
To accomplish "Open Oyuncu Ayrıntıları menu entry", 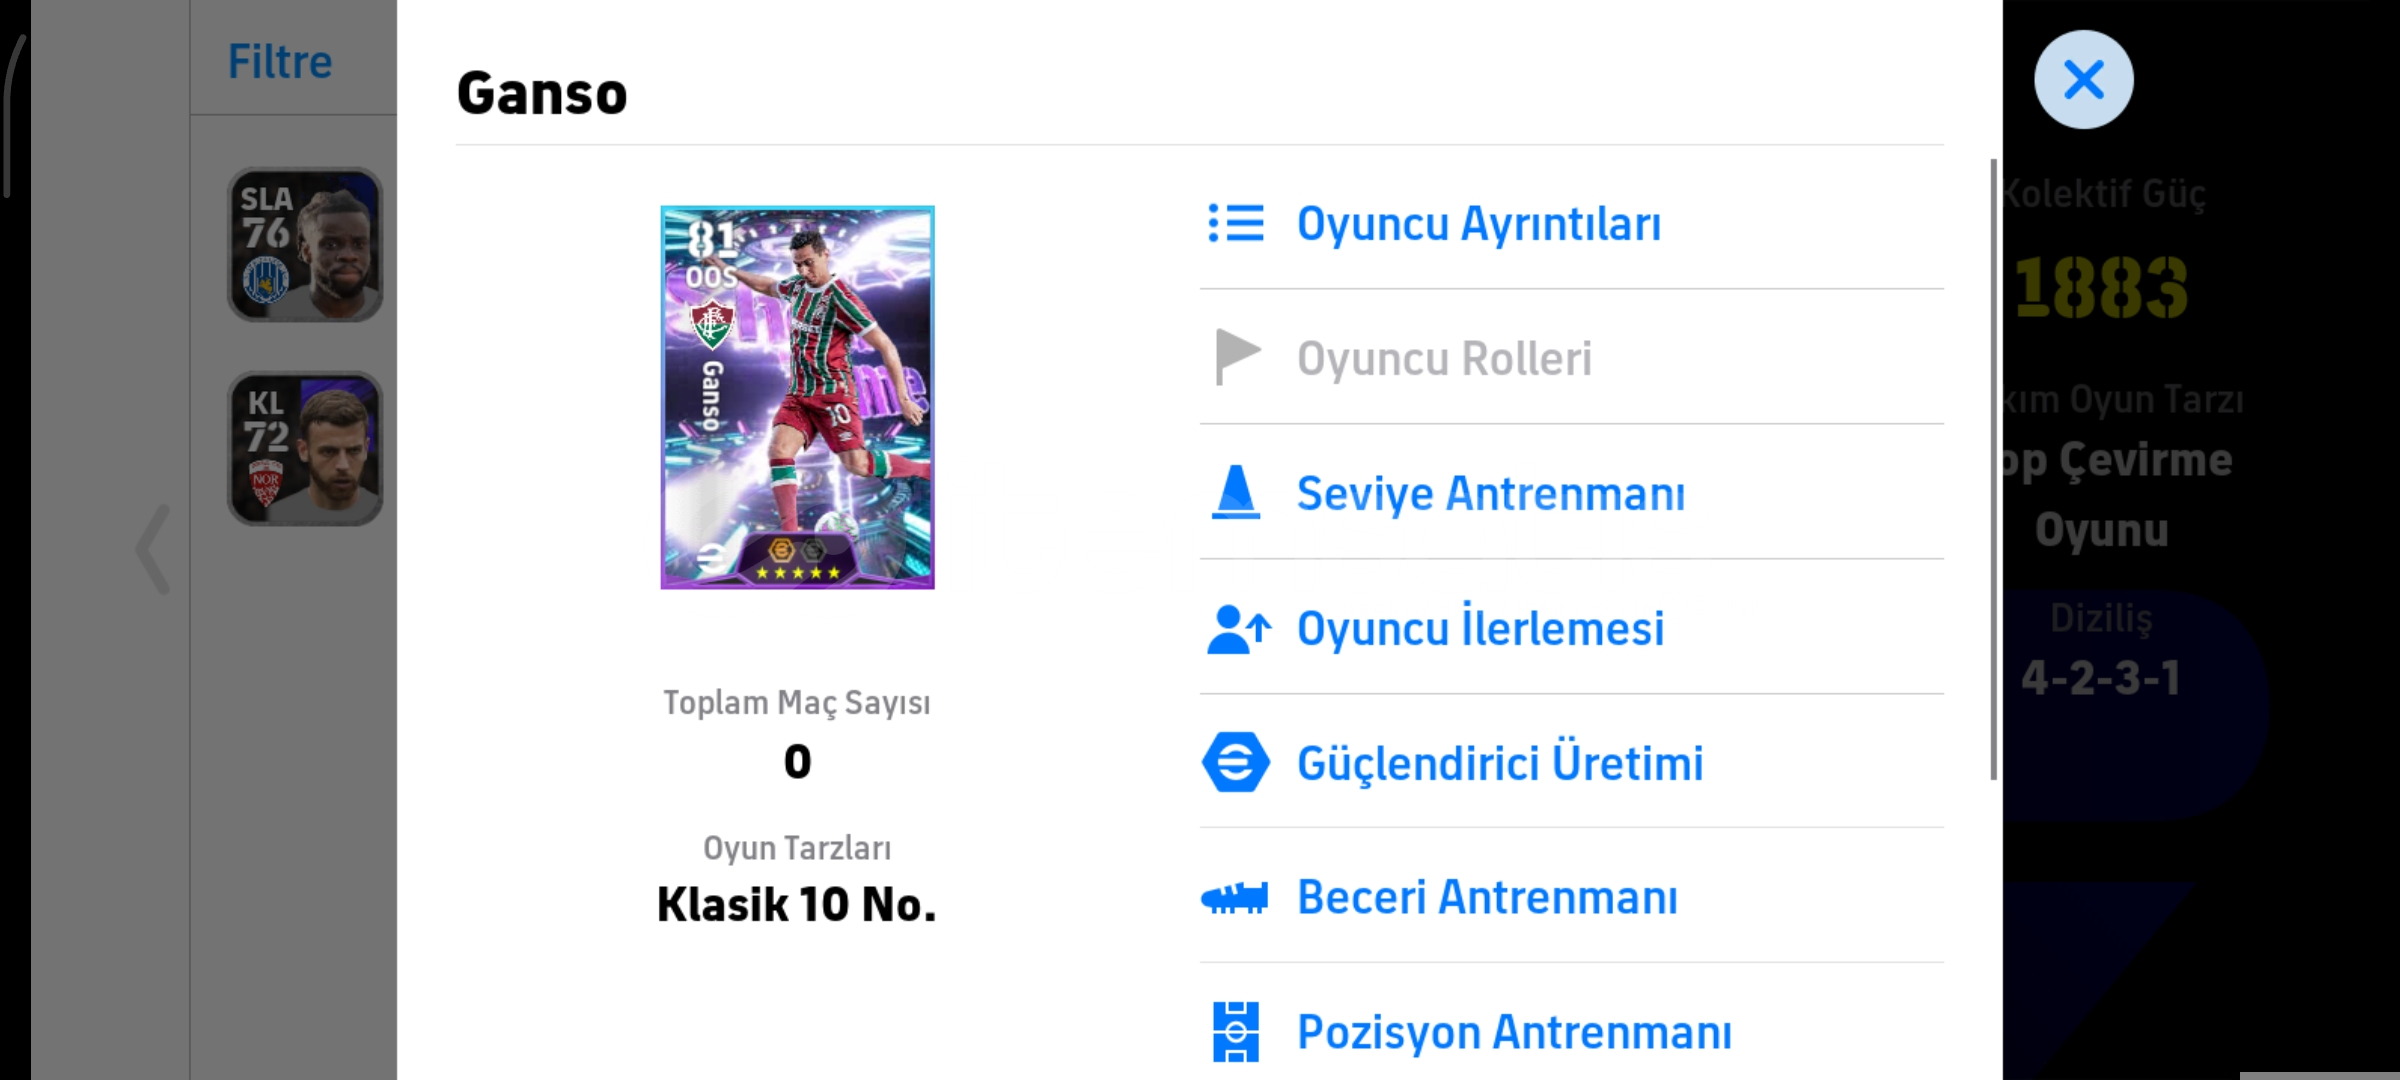I will pos(1478,224).
